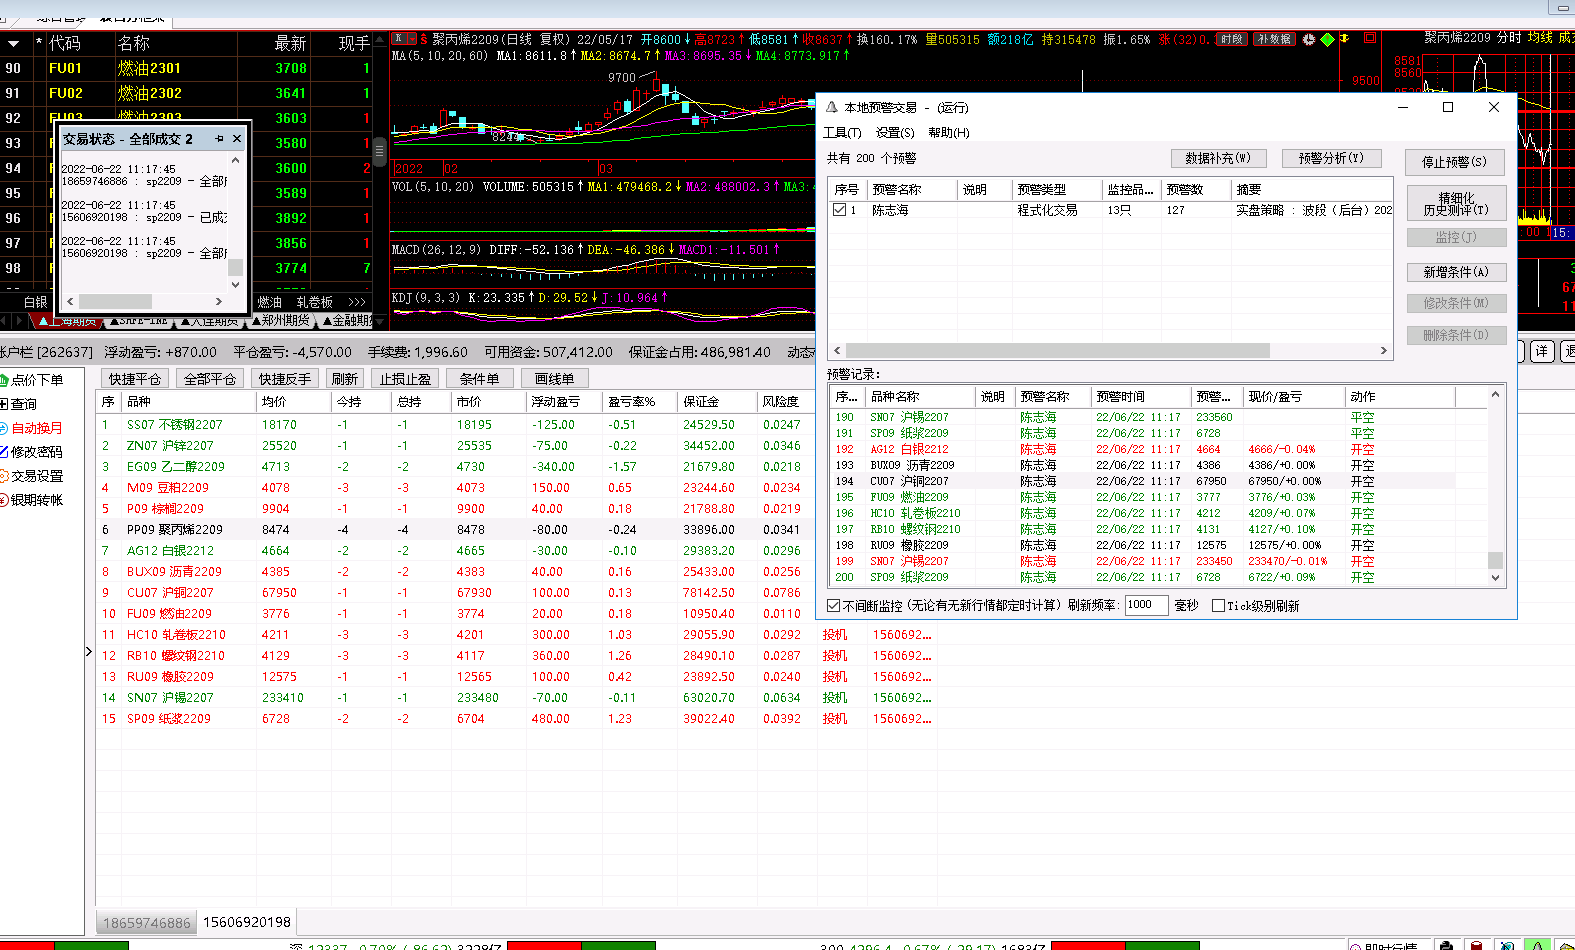The width and height of the screenshot is (1575, 950).
Task: Click the 快捷平仓 button
Action: 135,379
